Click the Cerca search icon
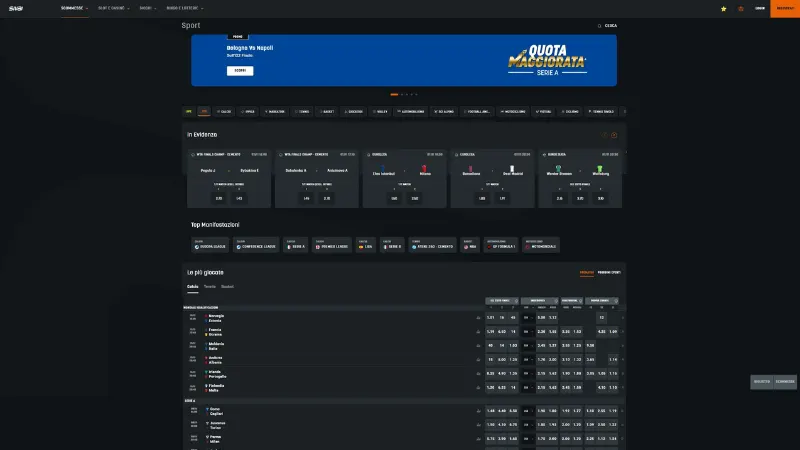 coord(599,26)
